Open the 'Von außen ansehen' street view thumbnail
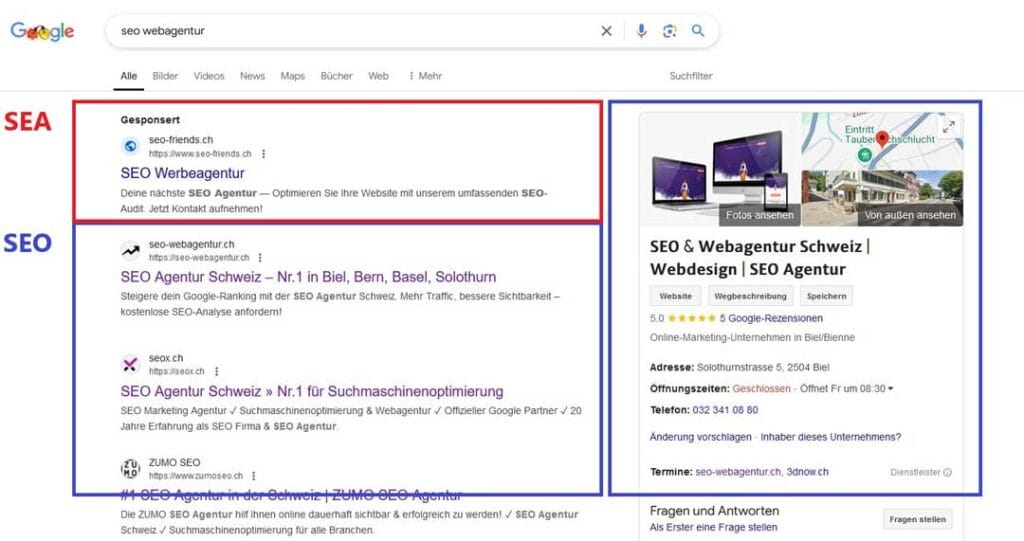 [882, 199]
